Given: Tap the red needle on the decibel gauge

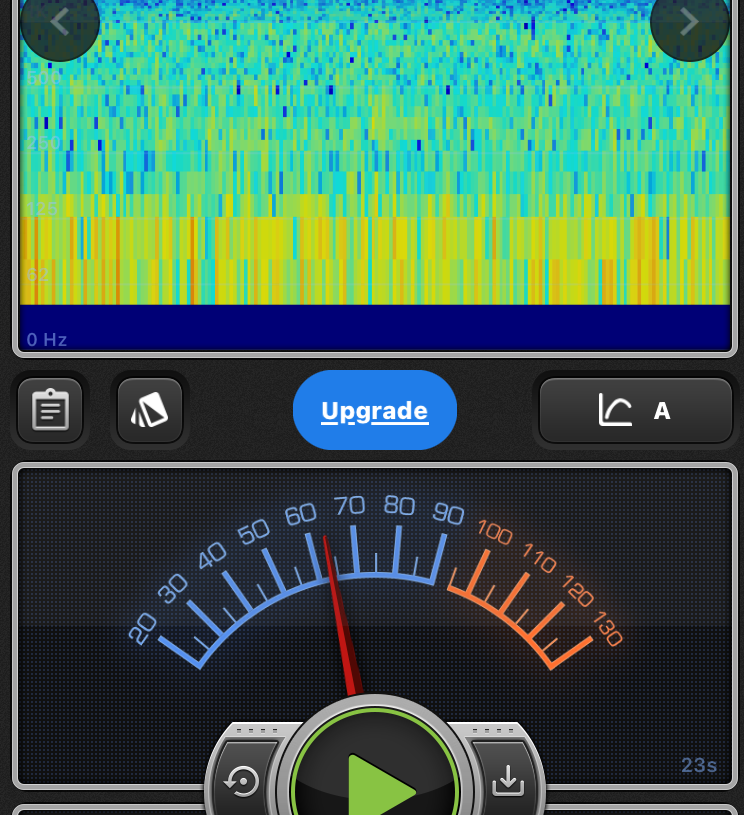Looking at the screenshot, I should tap(338, 610).
